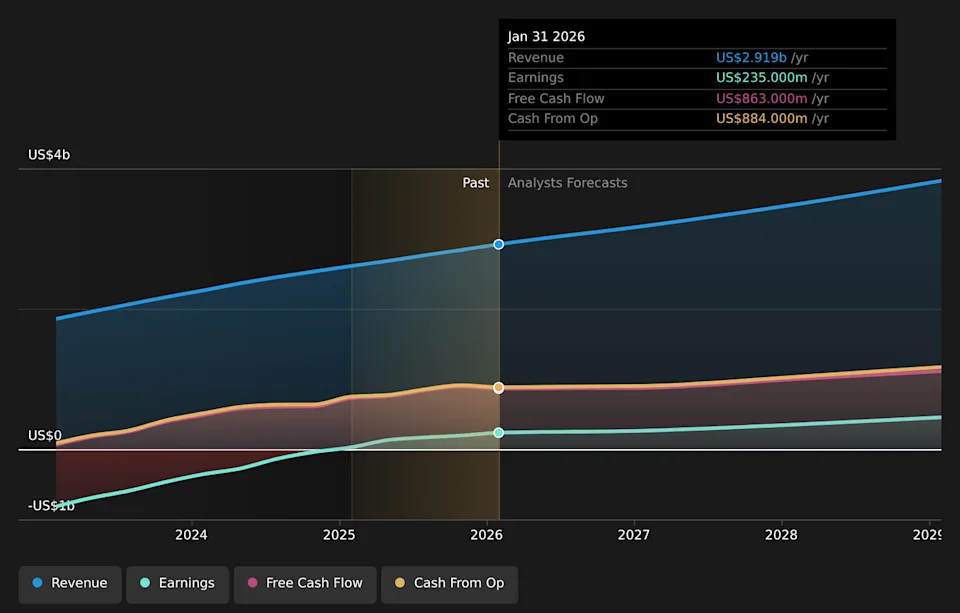Screen dimensions: 960x613
Task: Click the teal Earnings dot in the legend
Action: [146, 583]
